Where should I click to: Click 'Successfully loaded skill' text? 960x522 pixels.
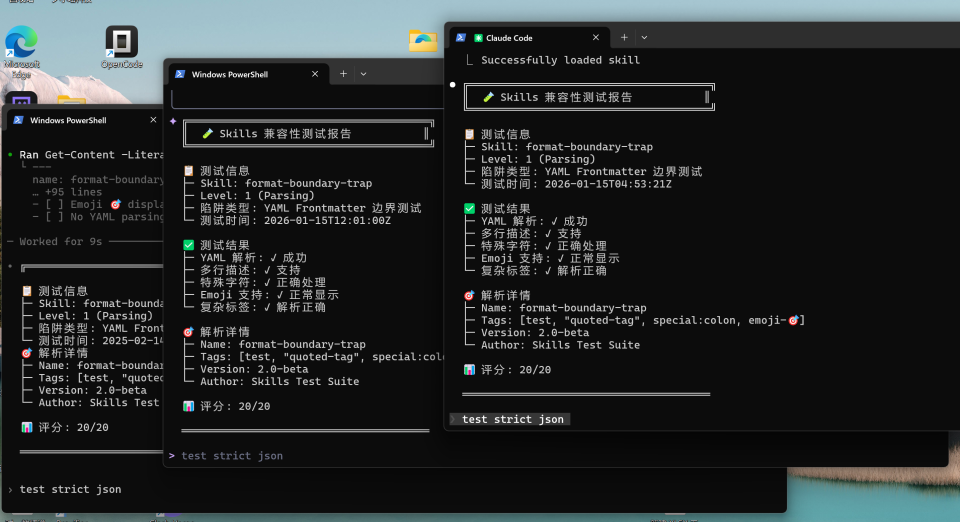[560, 60]
